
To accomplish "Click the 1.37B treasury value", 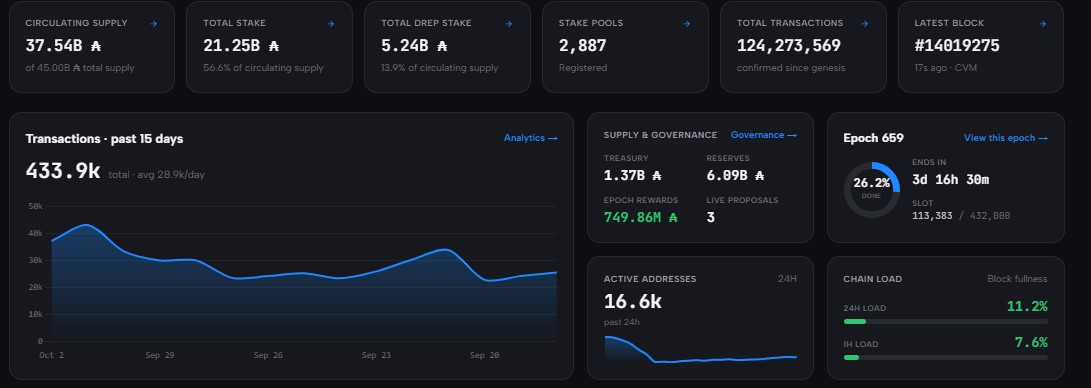I will coord(632,176).
